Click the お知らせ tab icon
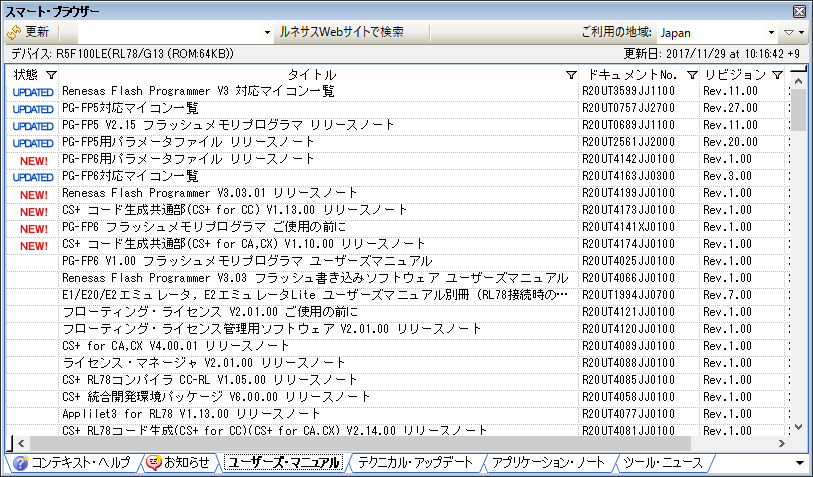Image resolution: width=813 pixels, height=477 pixels. (x=154, y=463)
